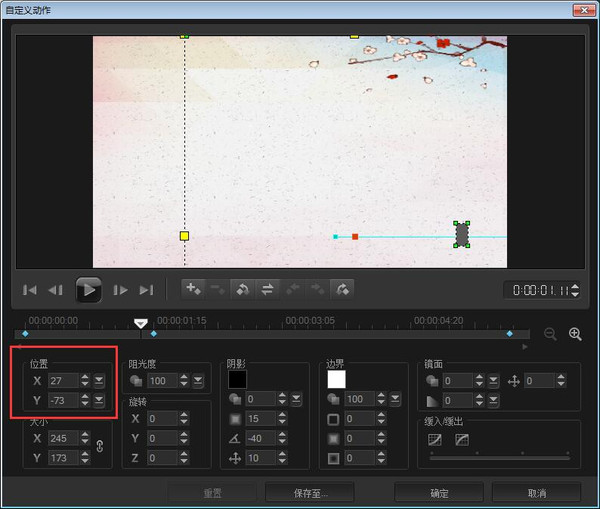Open the opacity 100 slider dropdown
Screen dimensions: 600x509
tap(198, 380)
